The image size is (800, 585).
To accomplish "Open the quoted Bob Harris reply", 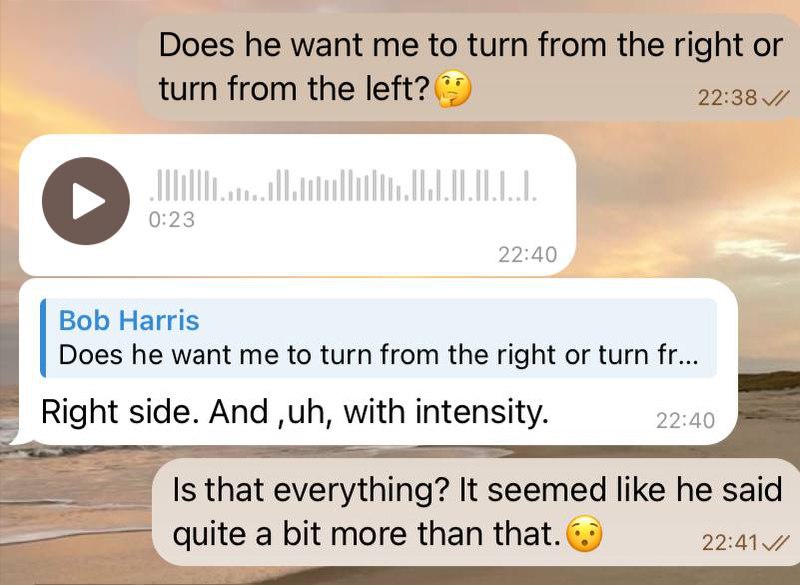I will (379, 338).
